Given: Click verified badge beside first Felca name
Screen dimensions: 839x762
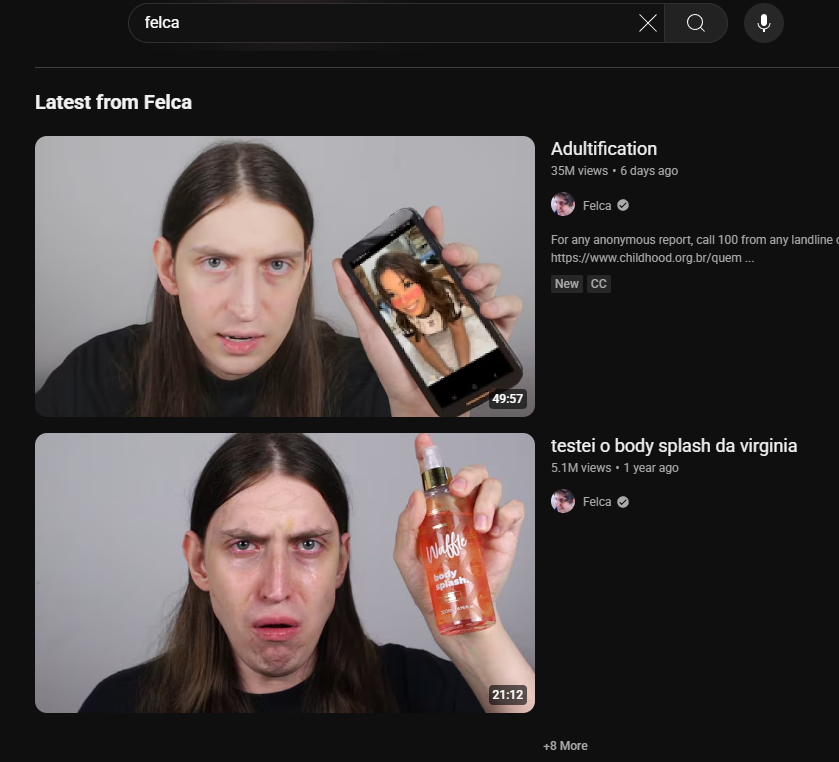Looking at the screenshot, I should 623,205.
